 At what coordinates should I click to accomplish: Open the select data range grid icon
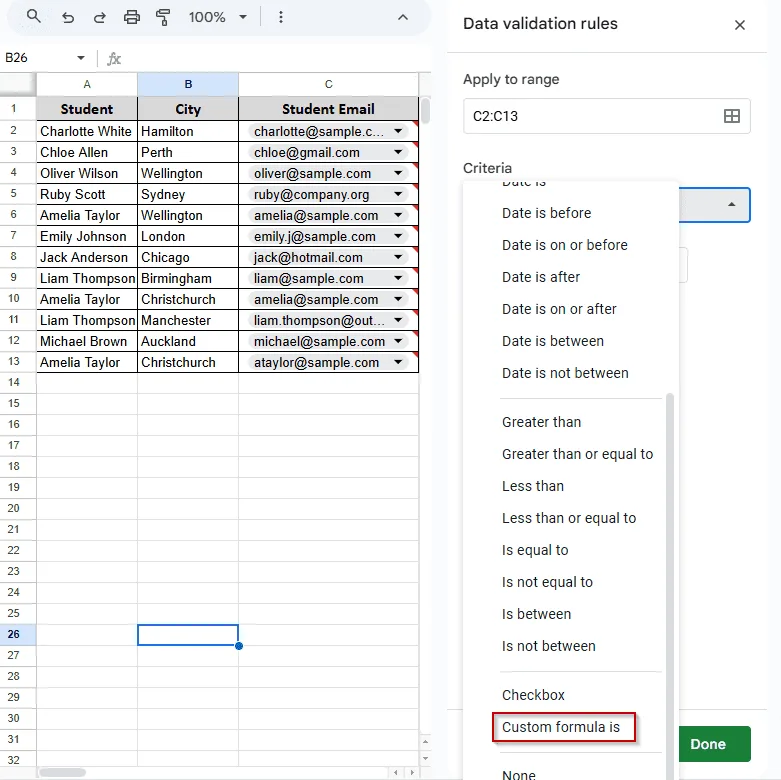point(732,116)
